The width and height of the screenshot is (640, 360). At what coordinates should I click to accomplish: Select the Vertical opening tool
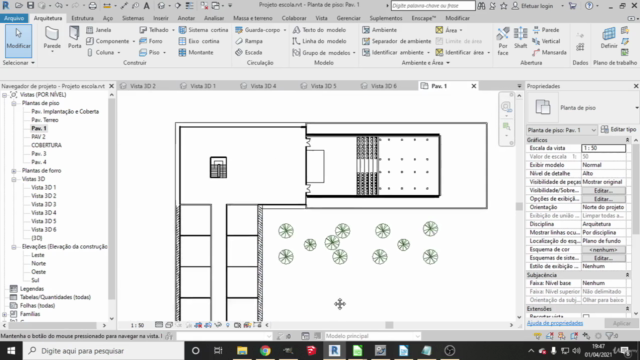tap(546, 41)
